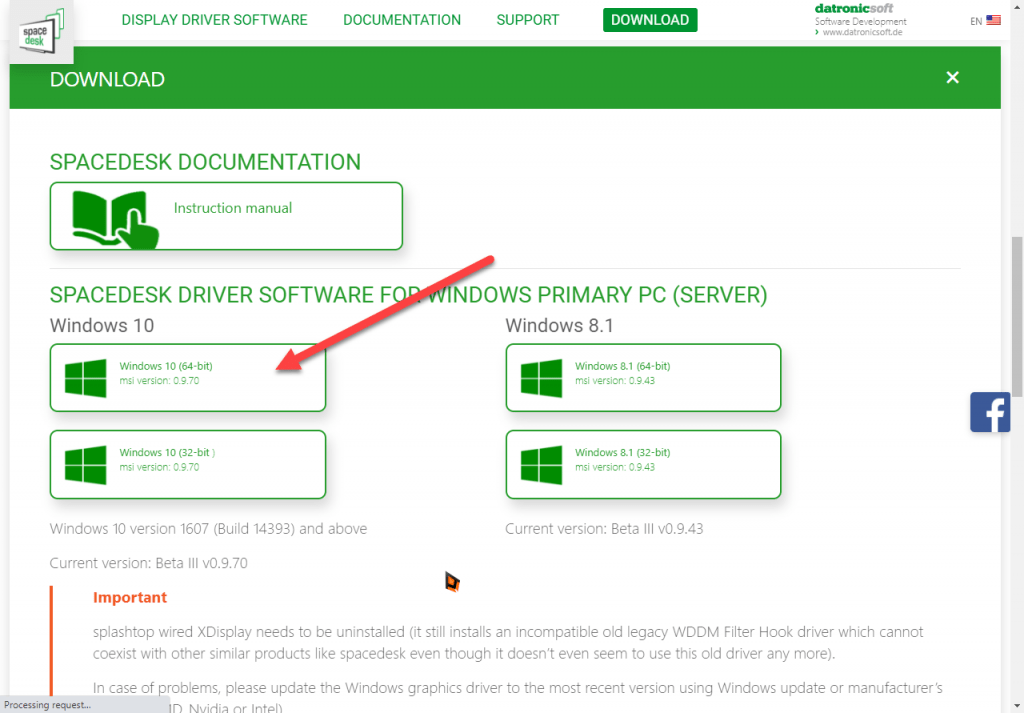Click the Windows logo on Windows 8.1 (64-bit)
The width and height of the screenshot is (1024, 713).
point(540,377)
